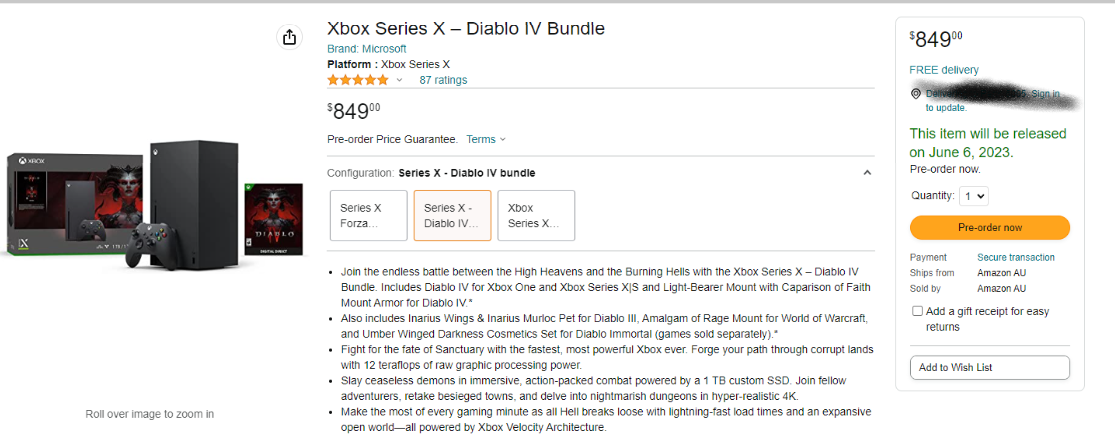Screen dimensions: 1115x437
Task: Click the Pre-order now button
Action: (x=989, y=228)
